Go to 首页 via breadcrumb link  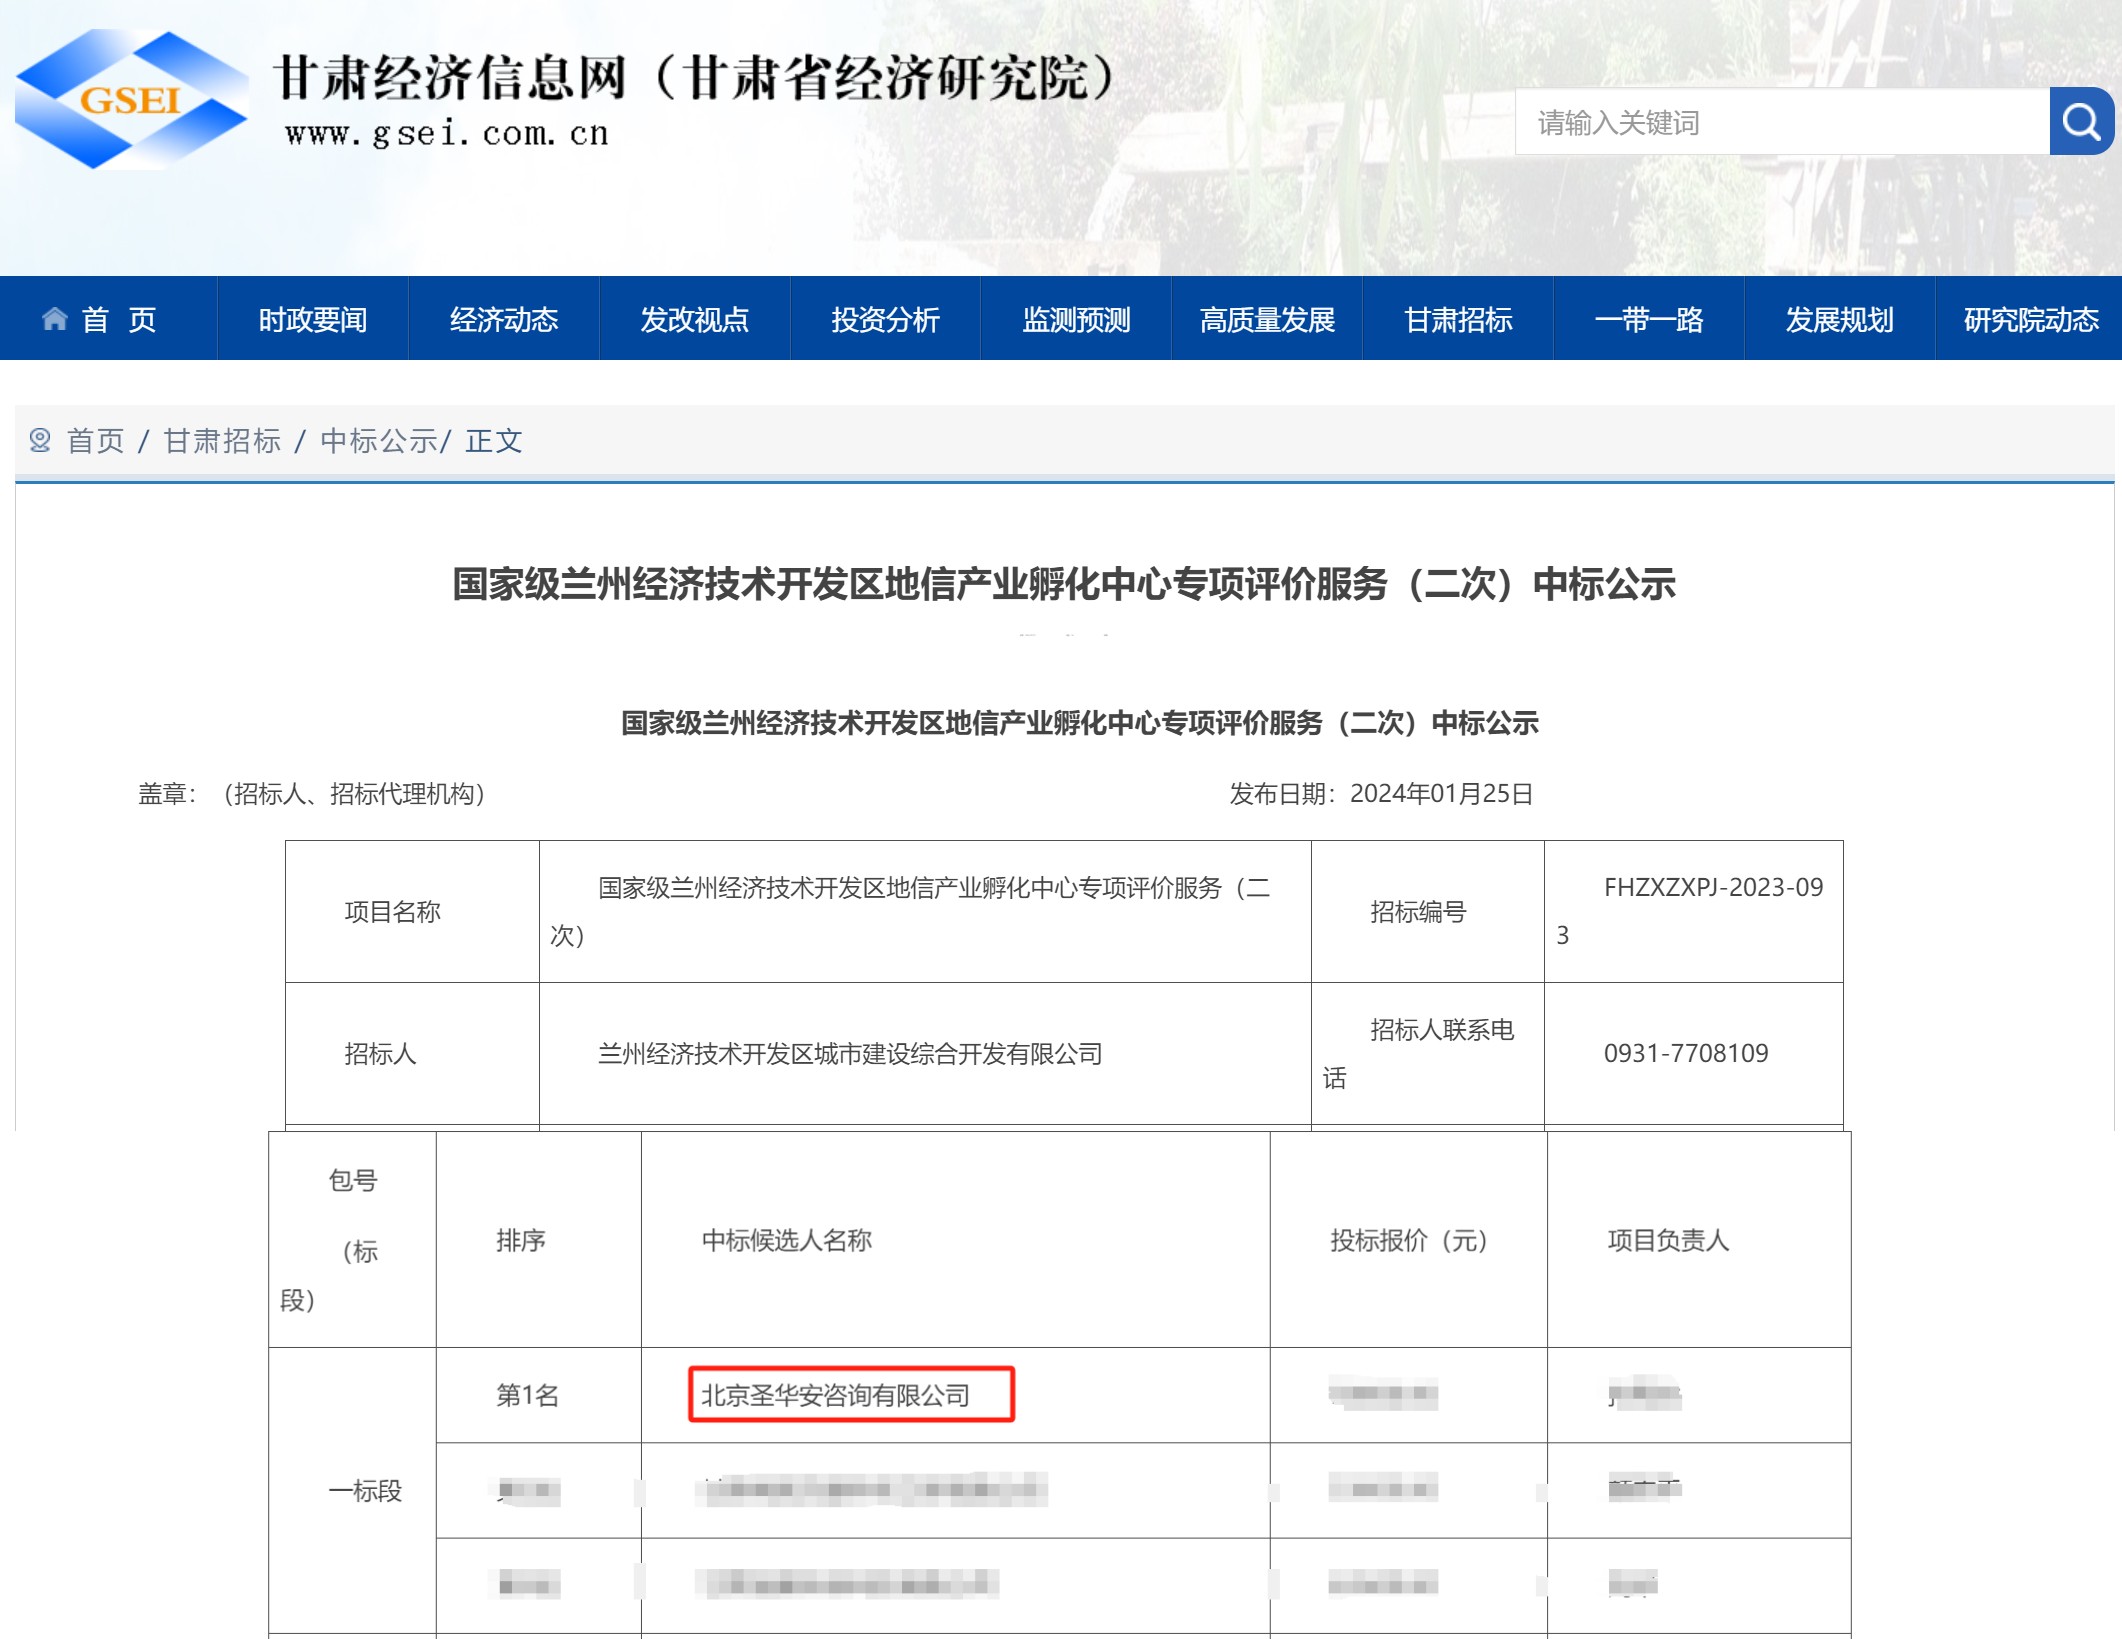tap(96, 441)
